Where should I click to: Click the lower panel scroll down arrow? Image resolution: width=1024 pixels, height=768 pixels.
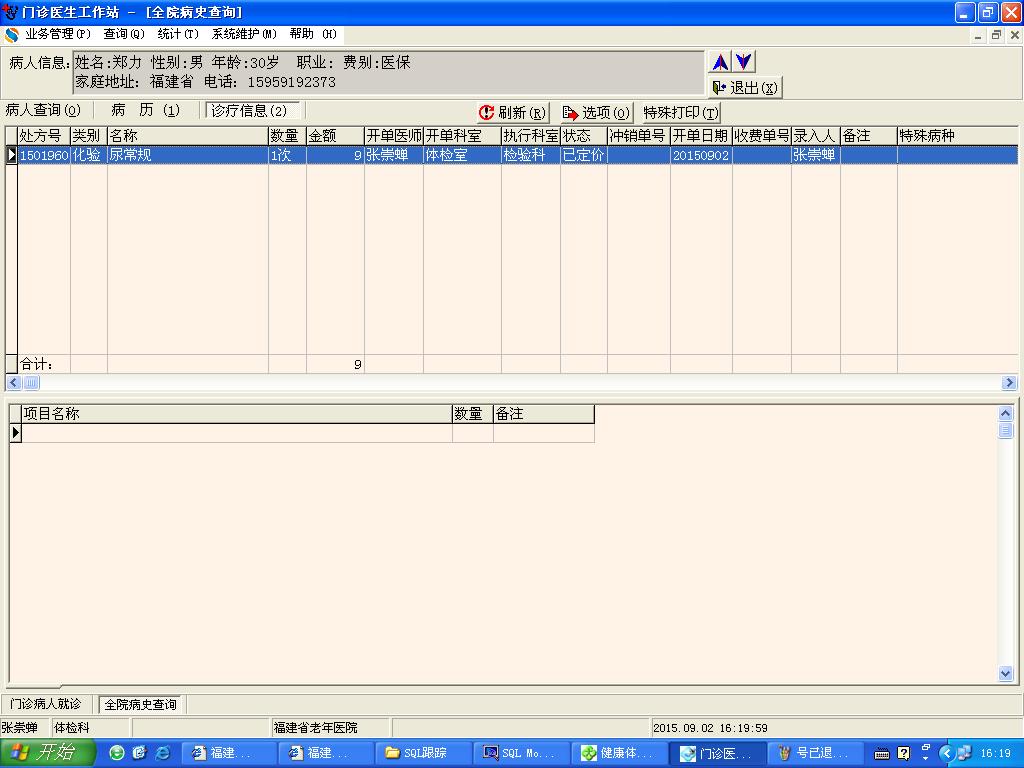click(x=1006, y=673)
